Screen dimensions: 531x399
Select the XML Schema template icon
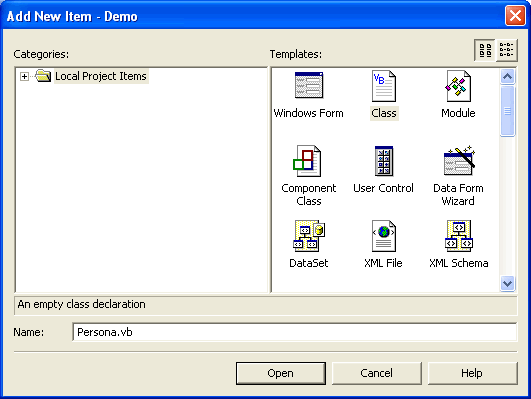(x=459, y=236)
